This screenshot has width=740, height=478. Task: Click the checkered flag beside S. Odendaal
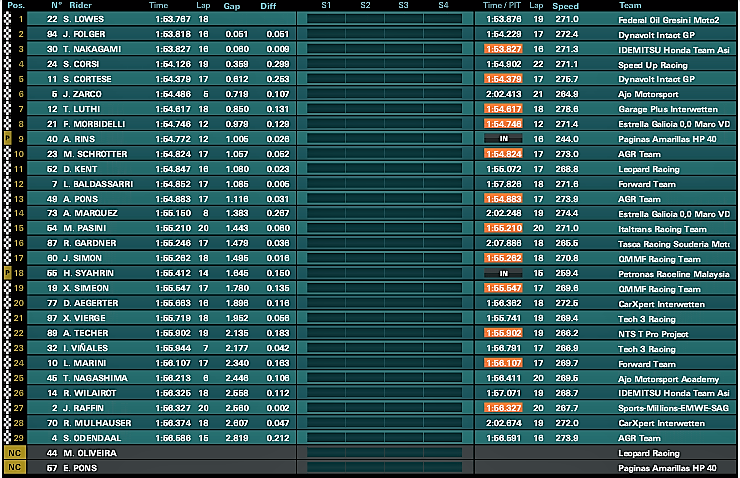[8, 438]
